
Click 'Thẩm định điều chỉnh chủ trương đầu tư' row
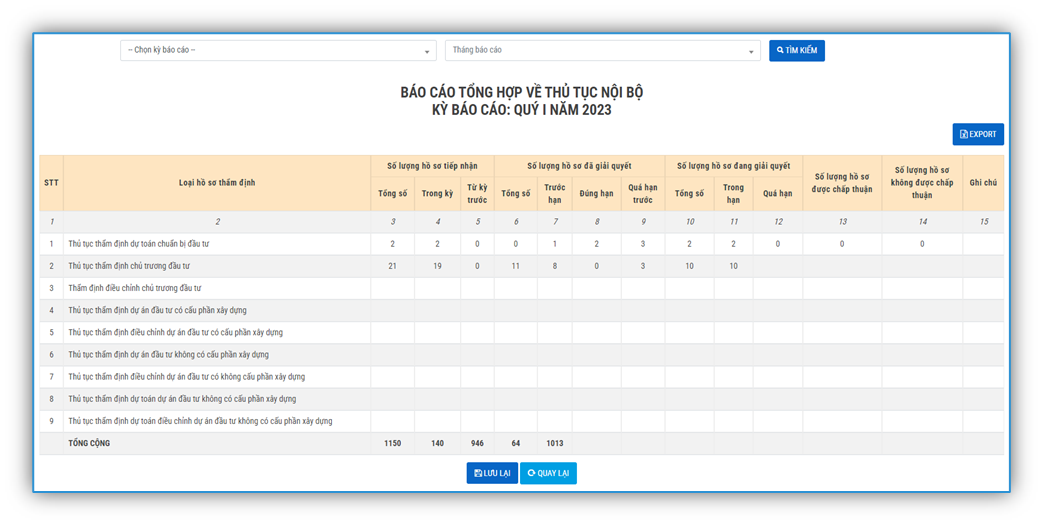[x=134, y=288]
